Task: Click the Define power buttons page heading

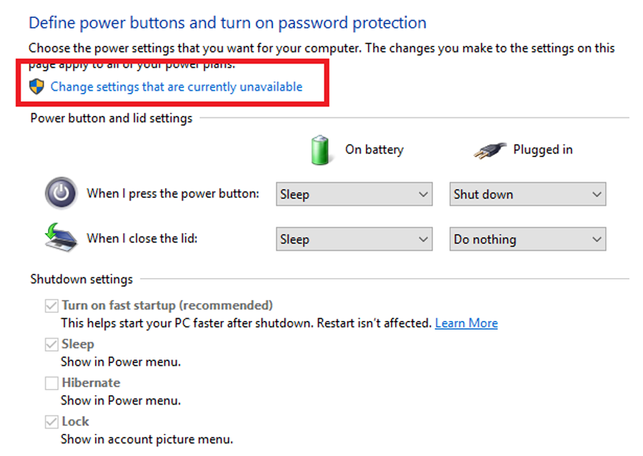Action: 228,23
